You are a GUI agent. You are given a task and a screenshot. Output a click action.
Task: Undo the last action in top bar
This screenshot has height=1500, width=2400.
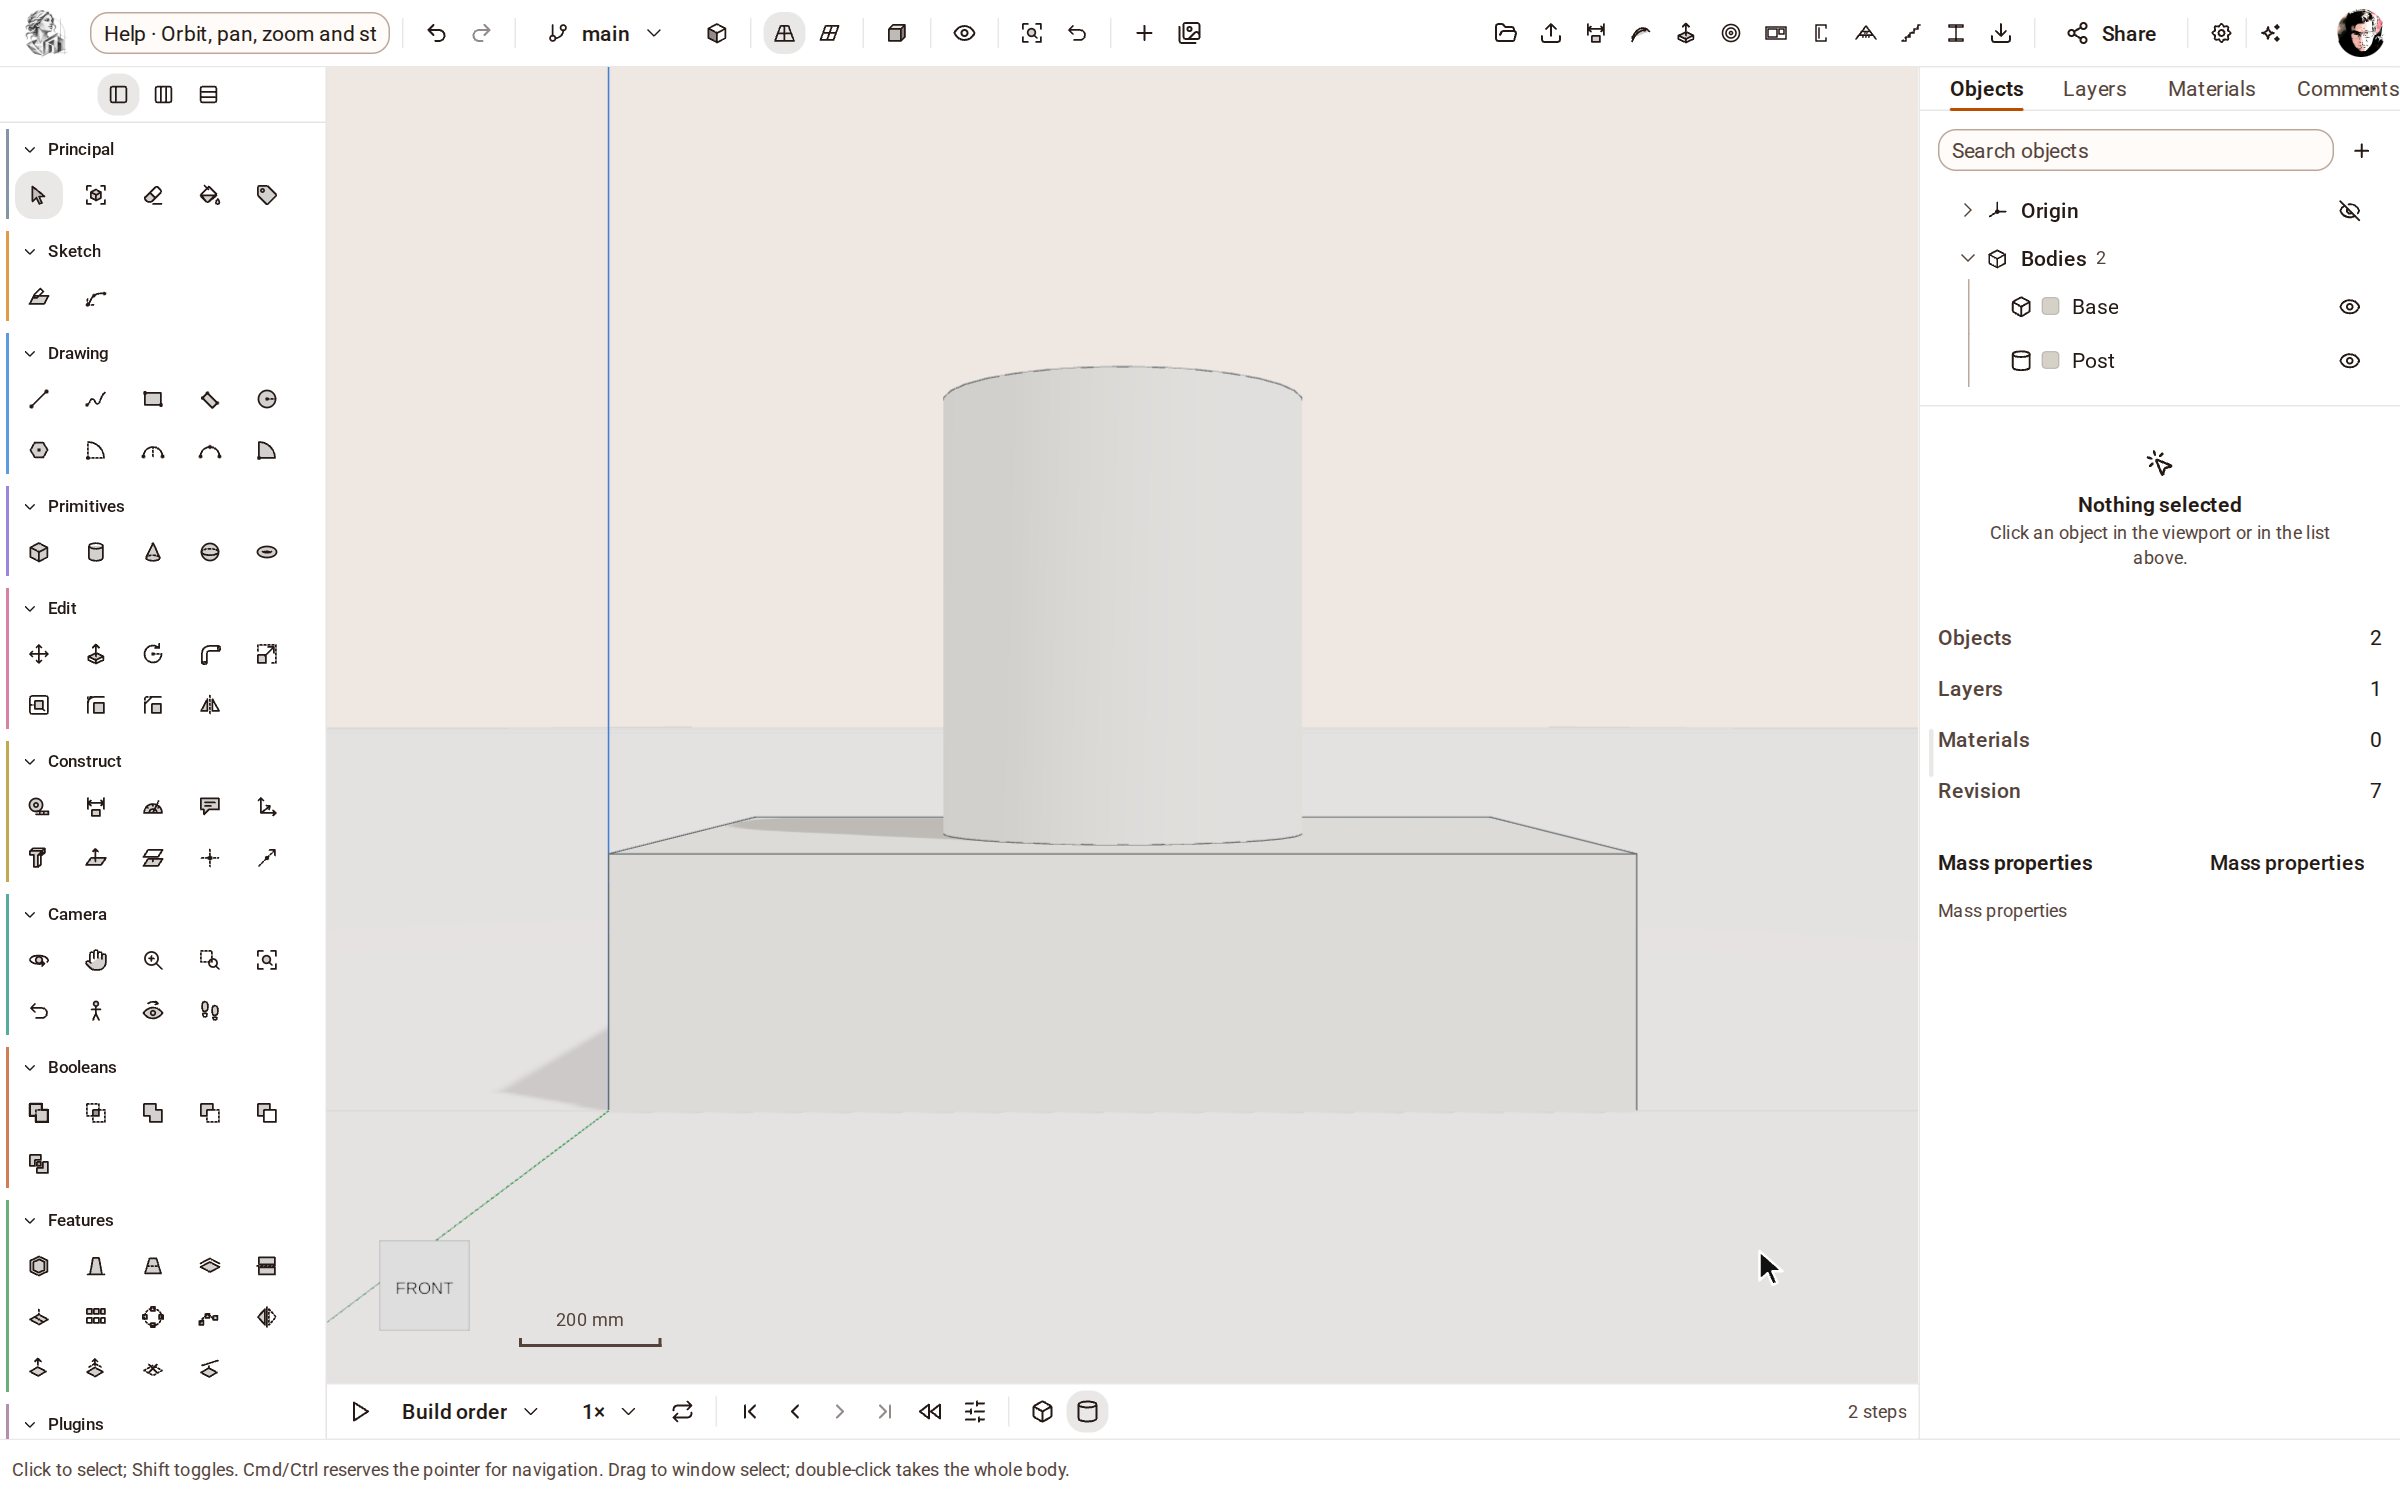[x=436, y=33]
